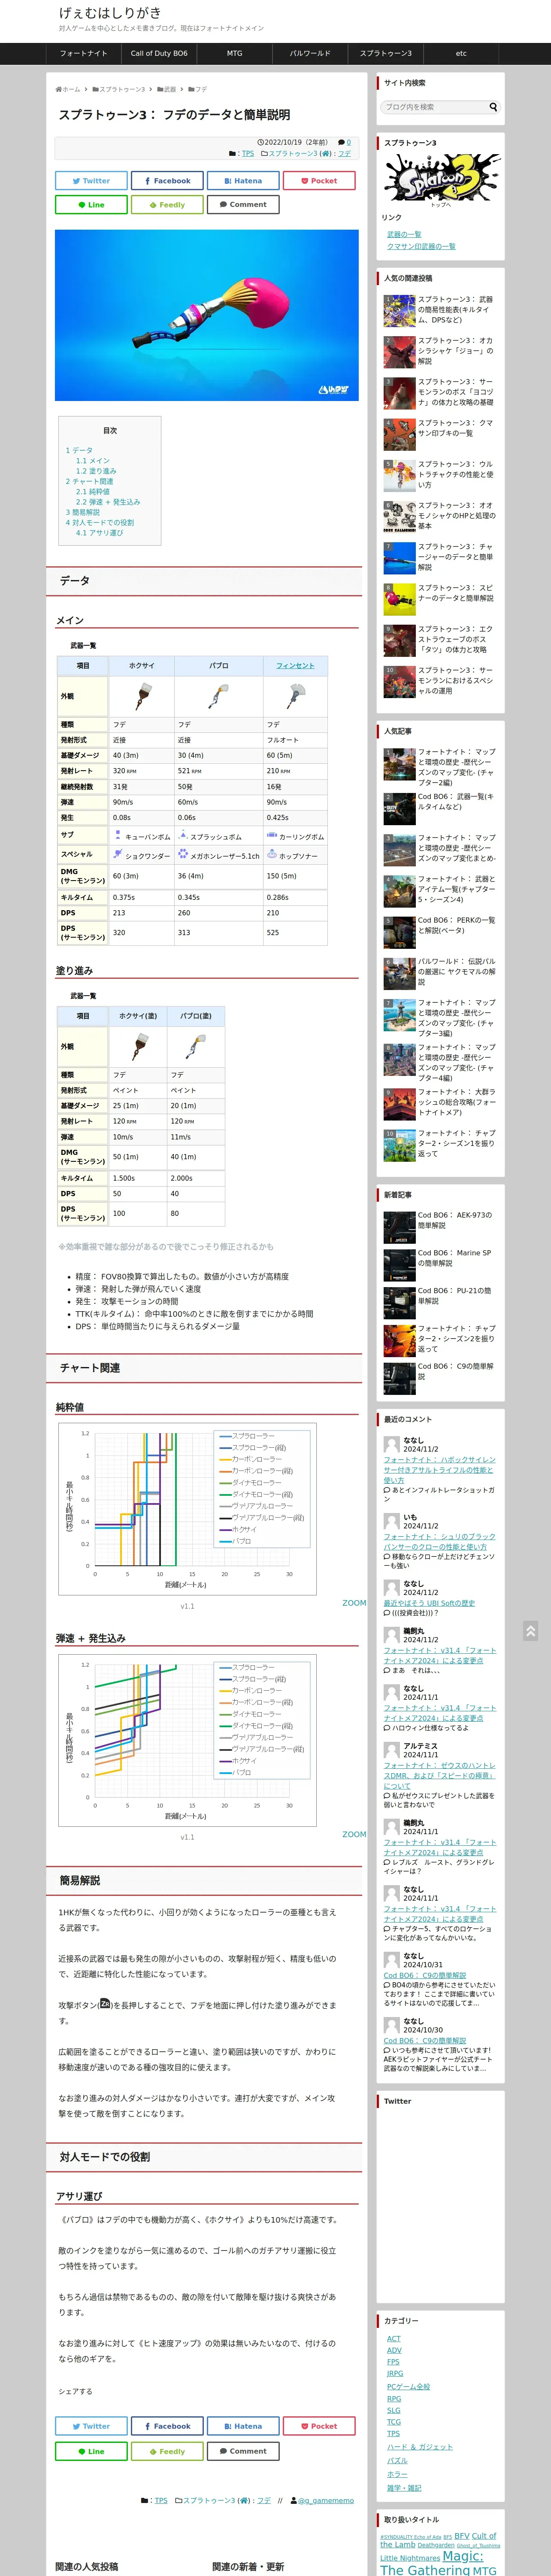Click ZOOM link under 弾速+発生込み chart

click(354, 1834)
